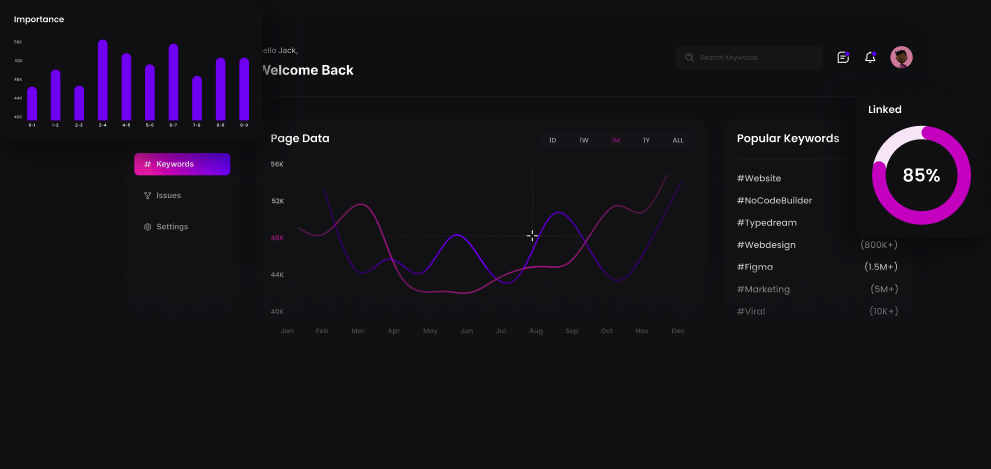Click the 1-2 bar in Importance chart
The width and height of the screenshot is (991, 469).
click(56, 95)
